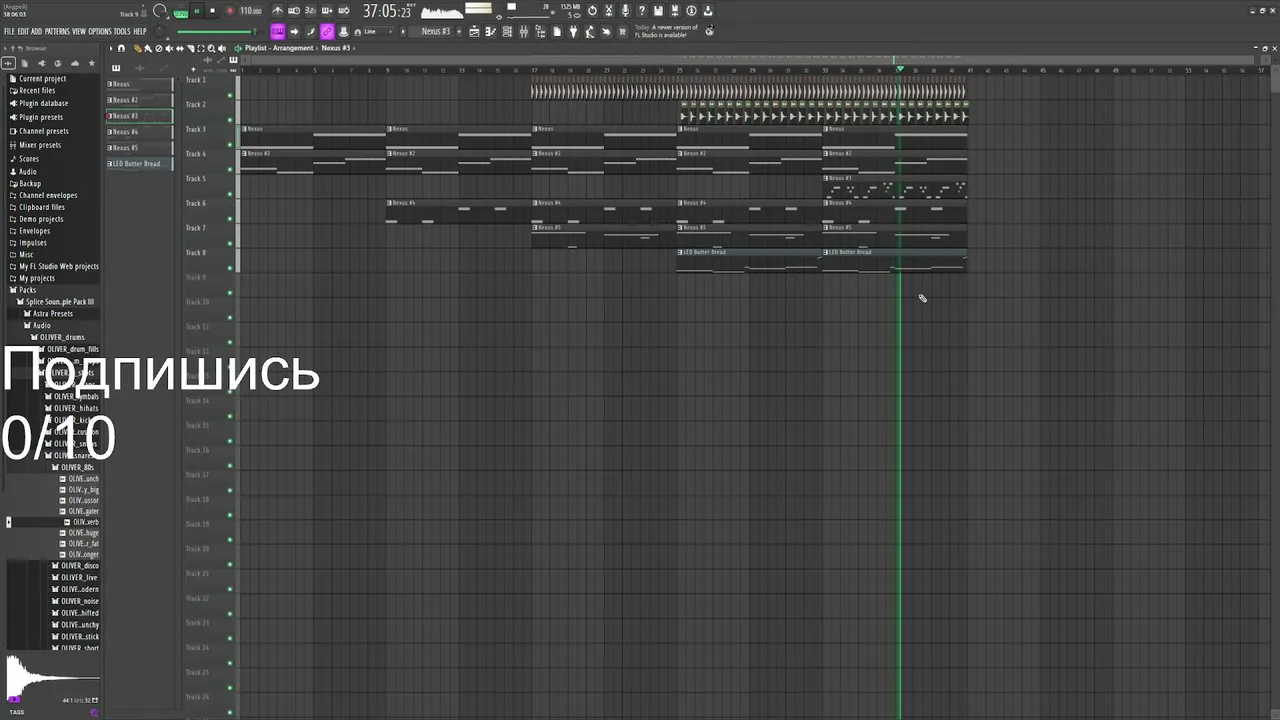Toggle wait for input icon
This screenshot has width=1280, height=720.
(x=292, y=11)
